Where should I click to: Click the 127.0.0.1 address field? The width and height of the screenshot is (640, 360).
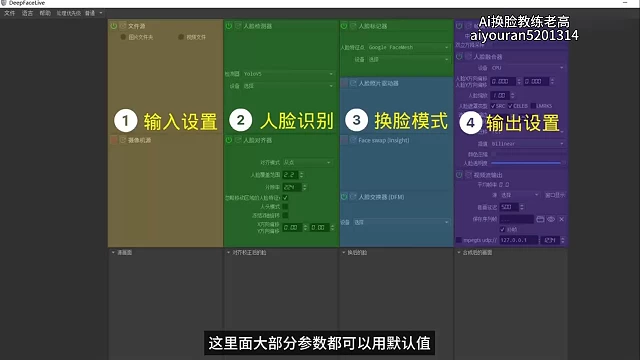tap(518, 240)
